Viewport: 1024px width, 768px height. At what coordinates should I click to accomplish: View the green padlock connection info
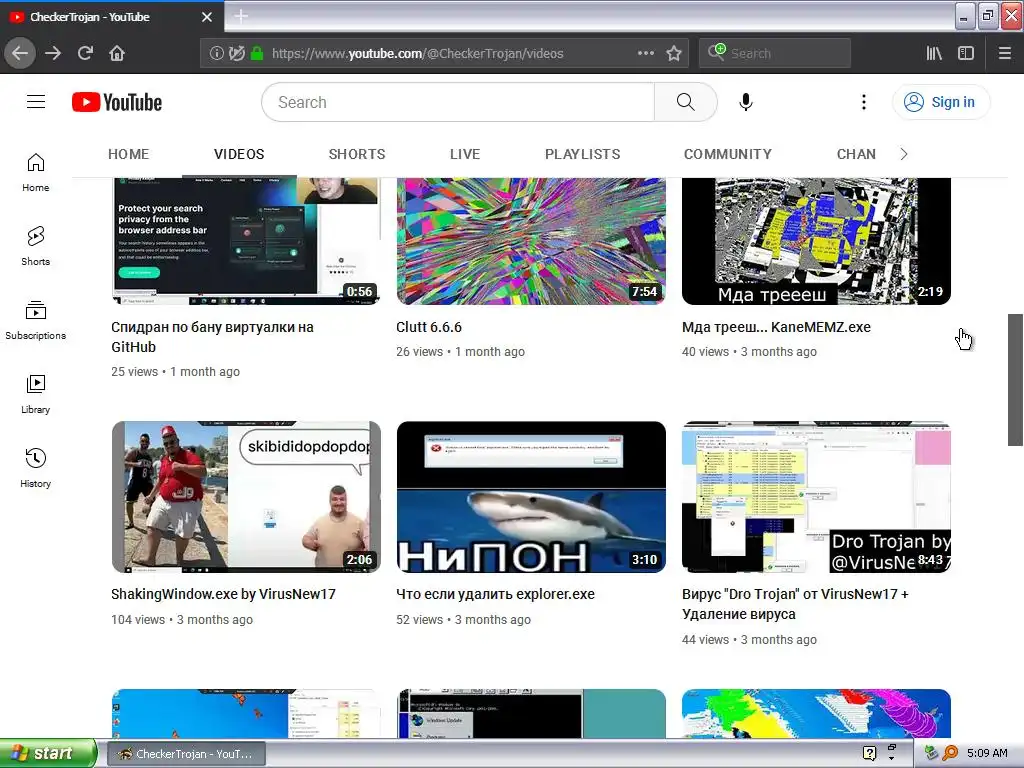click(x=257, y=54)
